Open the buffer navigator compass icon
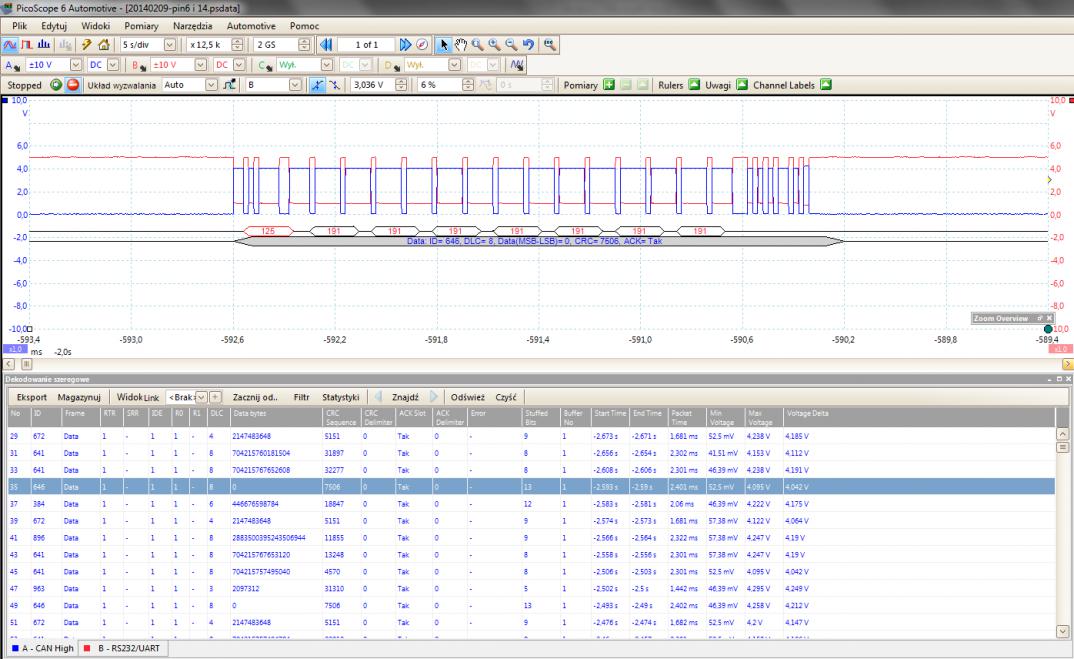 click(421, 45)
